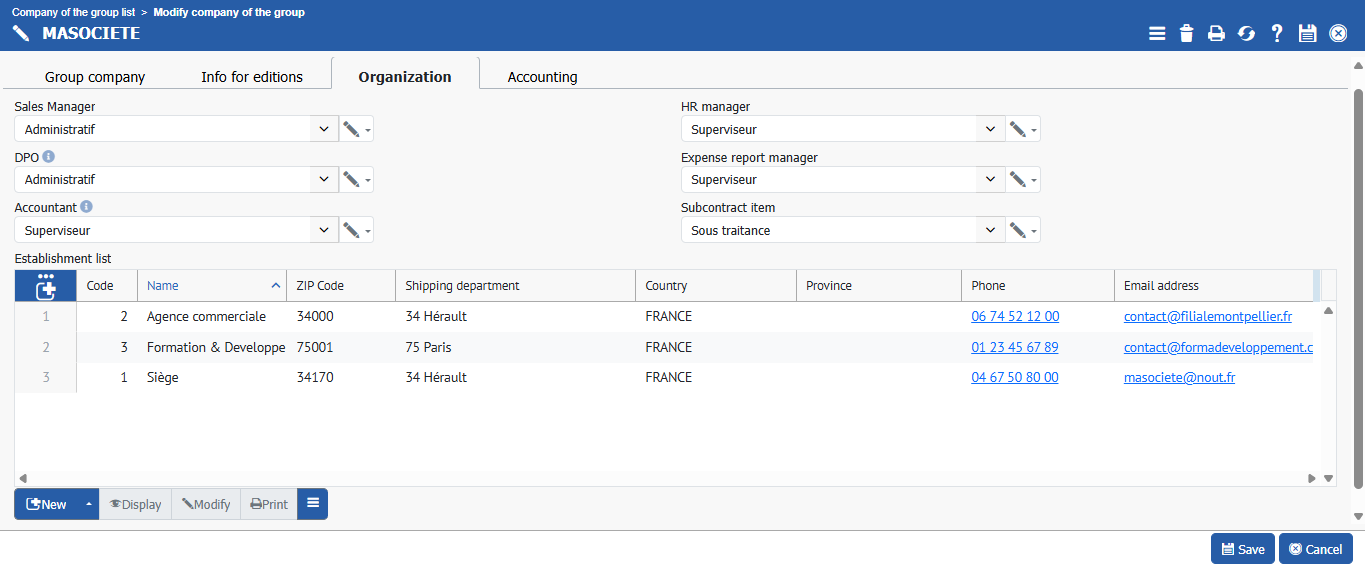Click phone link 06 74 52 12 00
This screenshot has height=566, width=1365.
point(1014,317)
